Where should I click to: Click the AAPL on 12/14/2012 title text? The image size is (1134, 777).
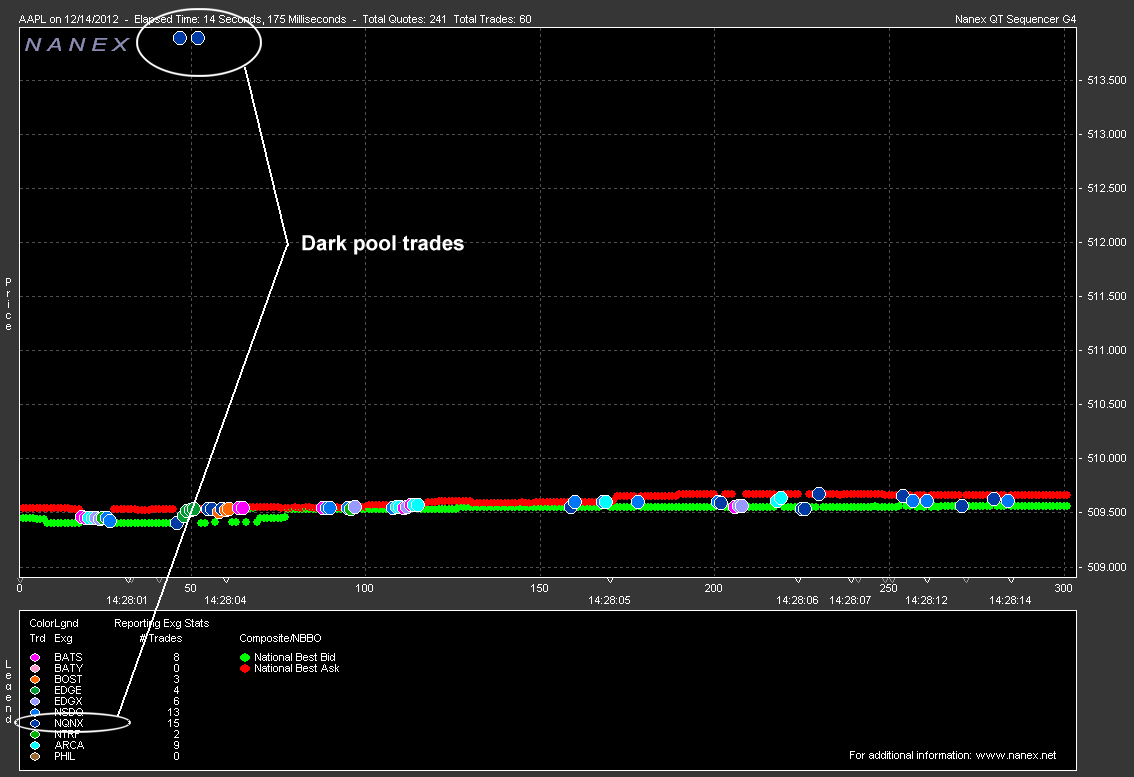coord(69,20)
